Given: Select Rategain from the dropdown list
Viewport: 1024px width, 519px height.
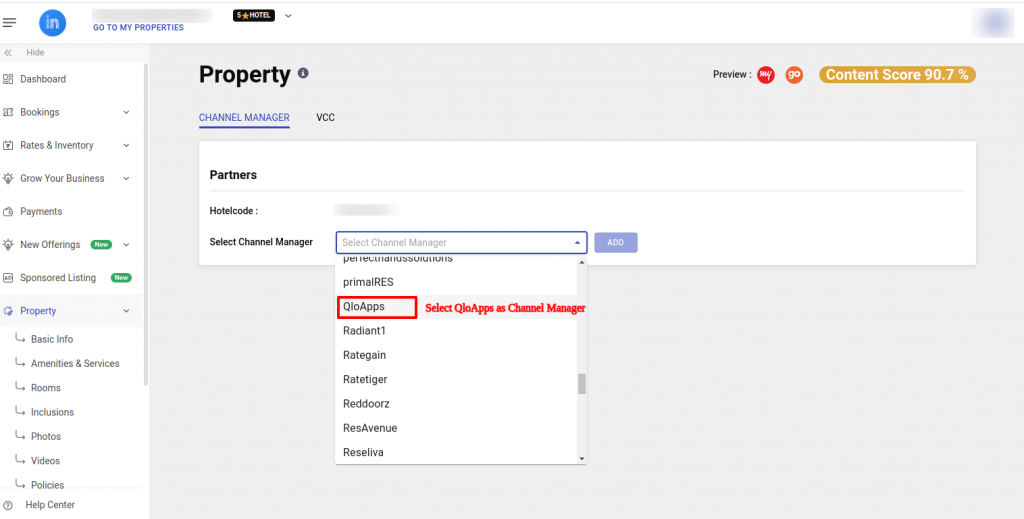Looking at the screenshot, I should tap(456, 355).
